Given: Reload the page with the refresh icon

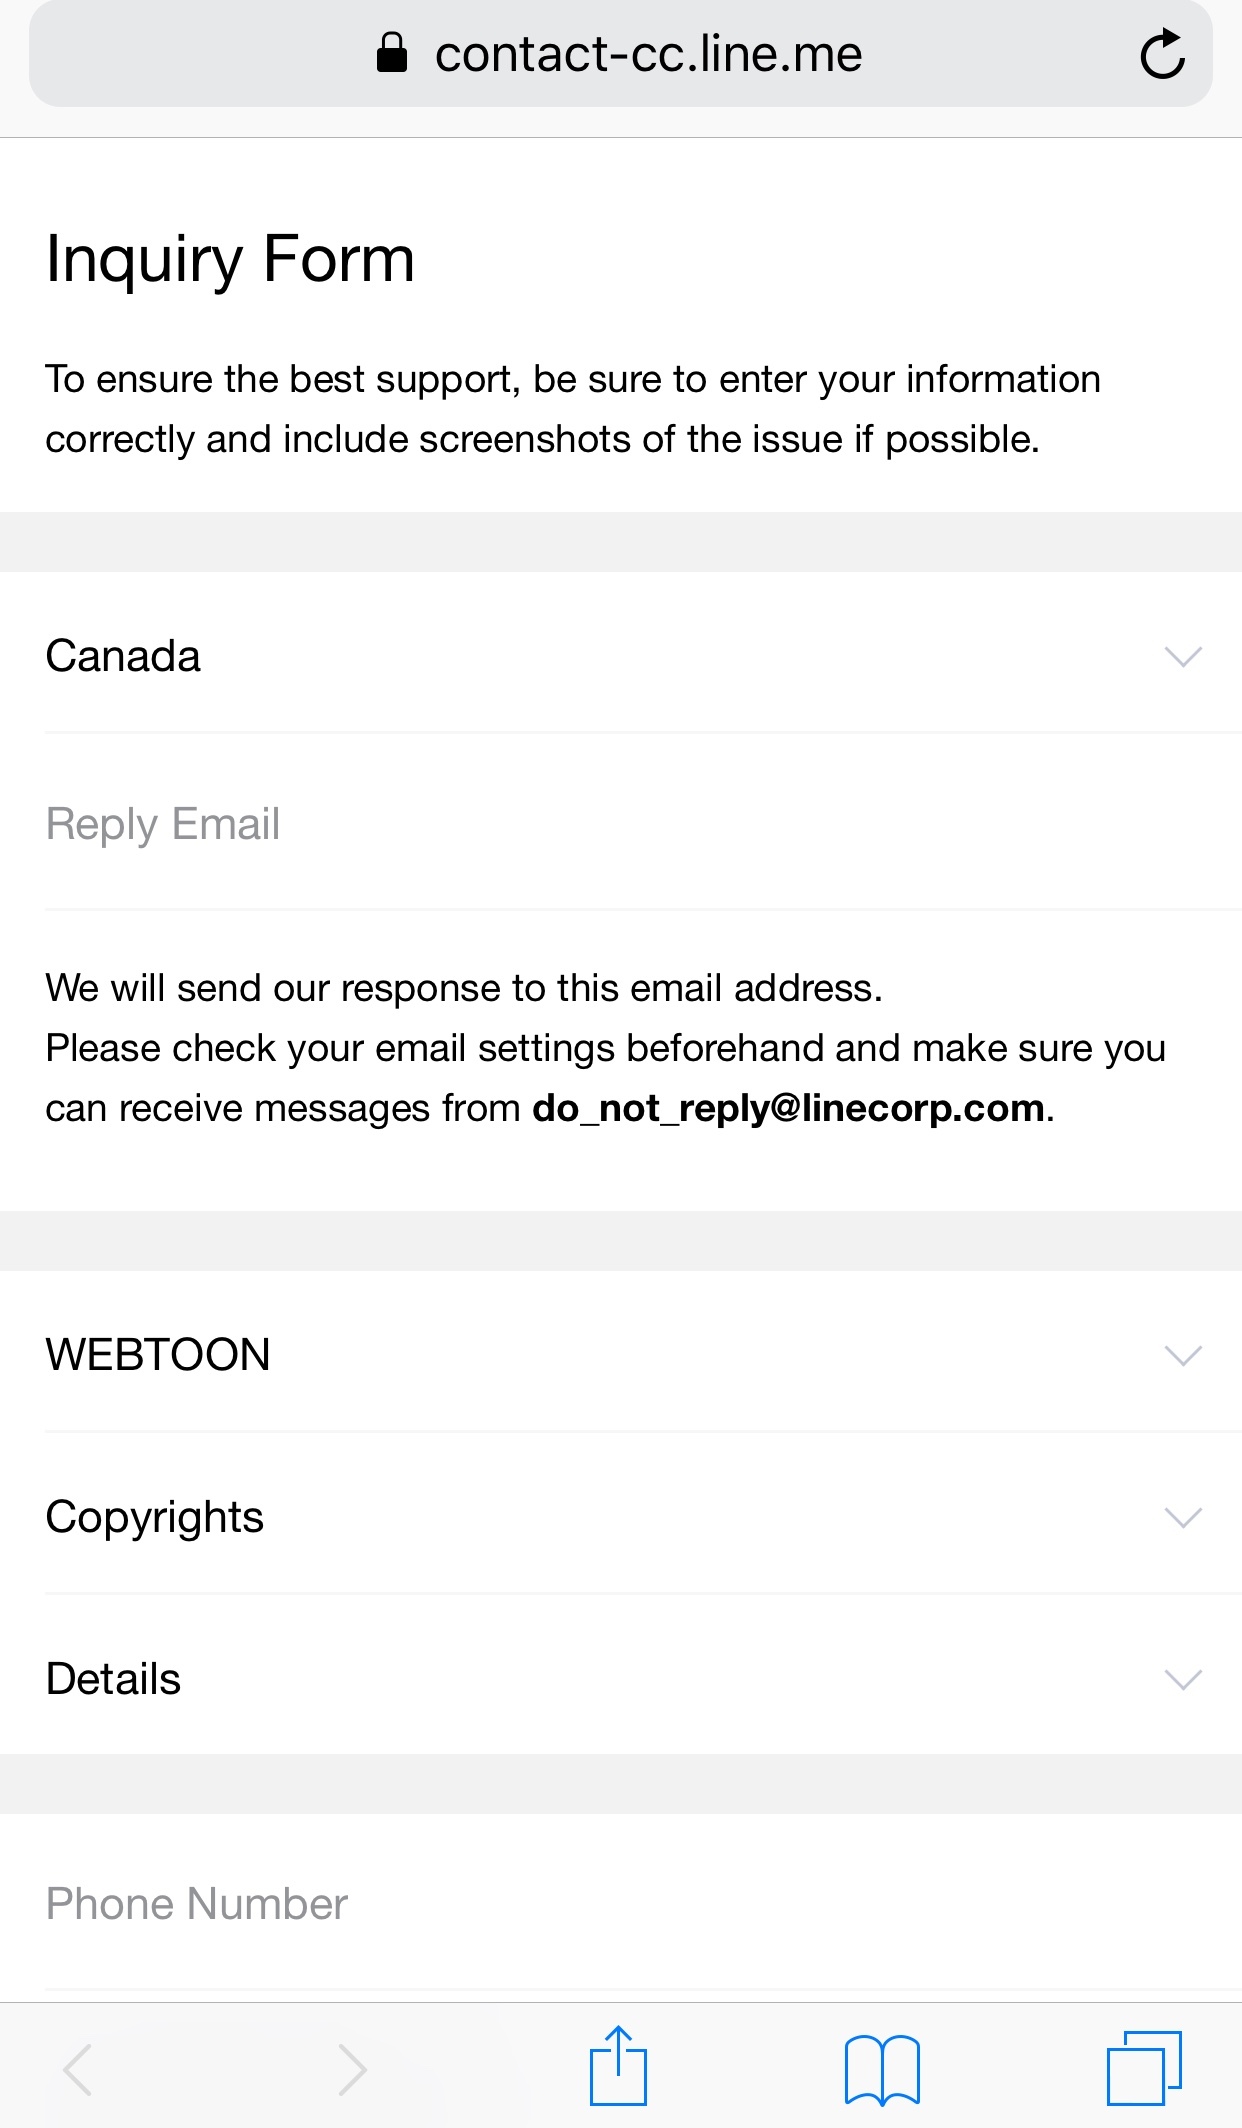Looking at the screenshot, I should pos(1162,54).
